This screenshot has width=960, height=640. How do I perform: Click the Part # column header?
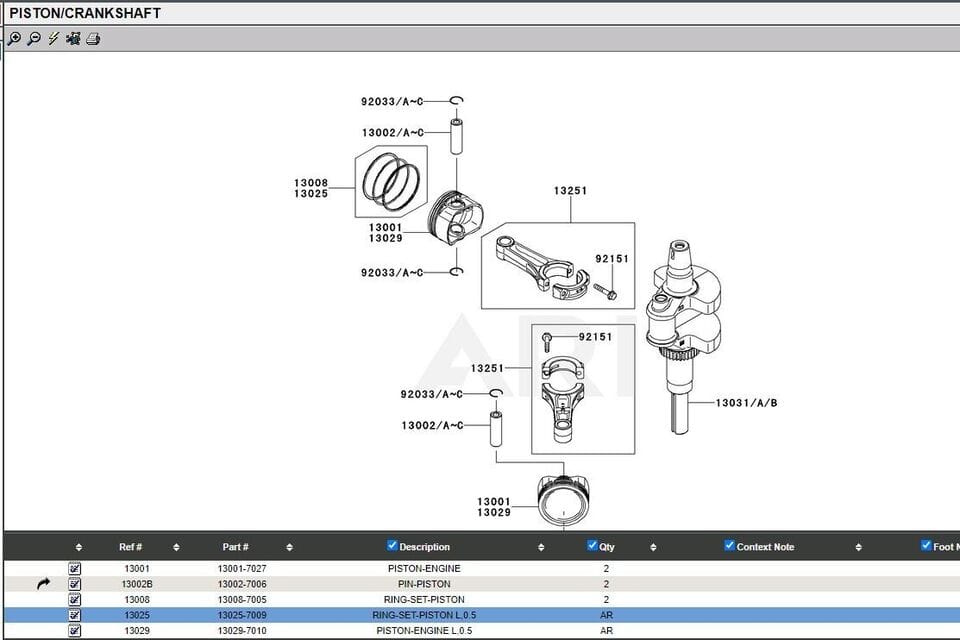235,547
